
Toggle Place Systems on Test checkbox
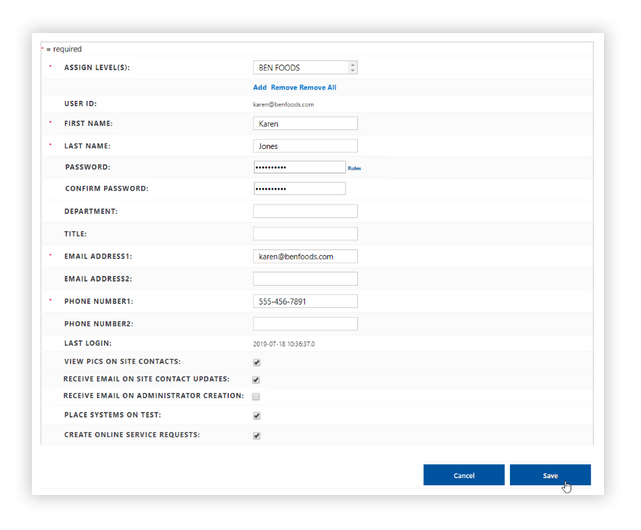[x=256, y=416]
